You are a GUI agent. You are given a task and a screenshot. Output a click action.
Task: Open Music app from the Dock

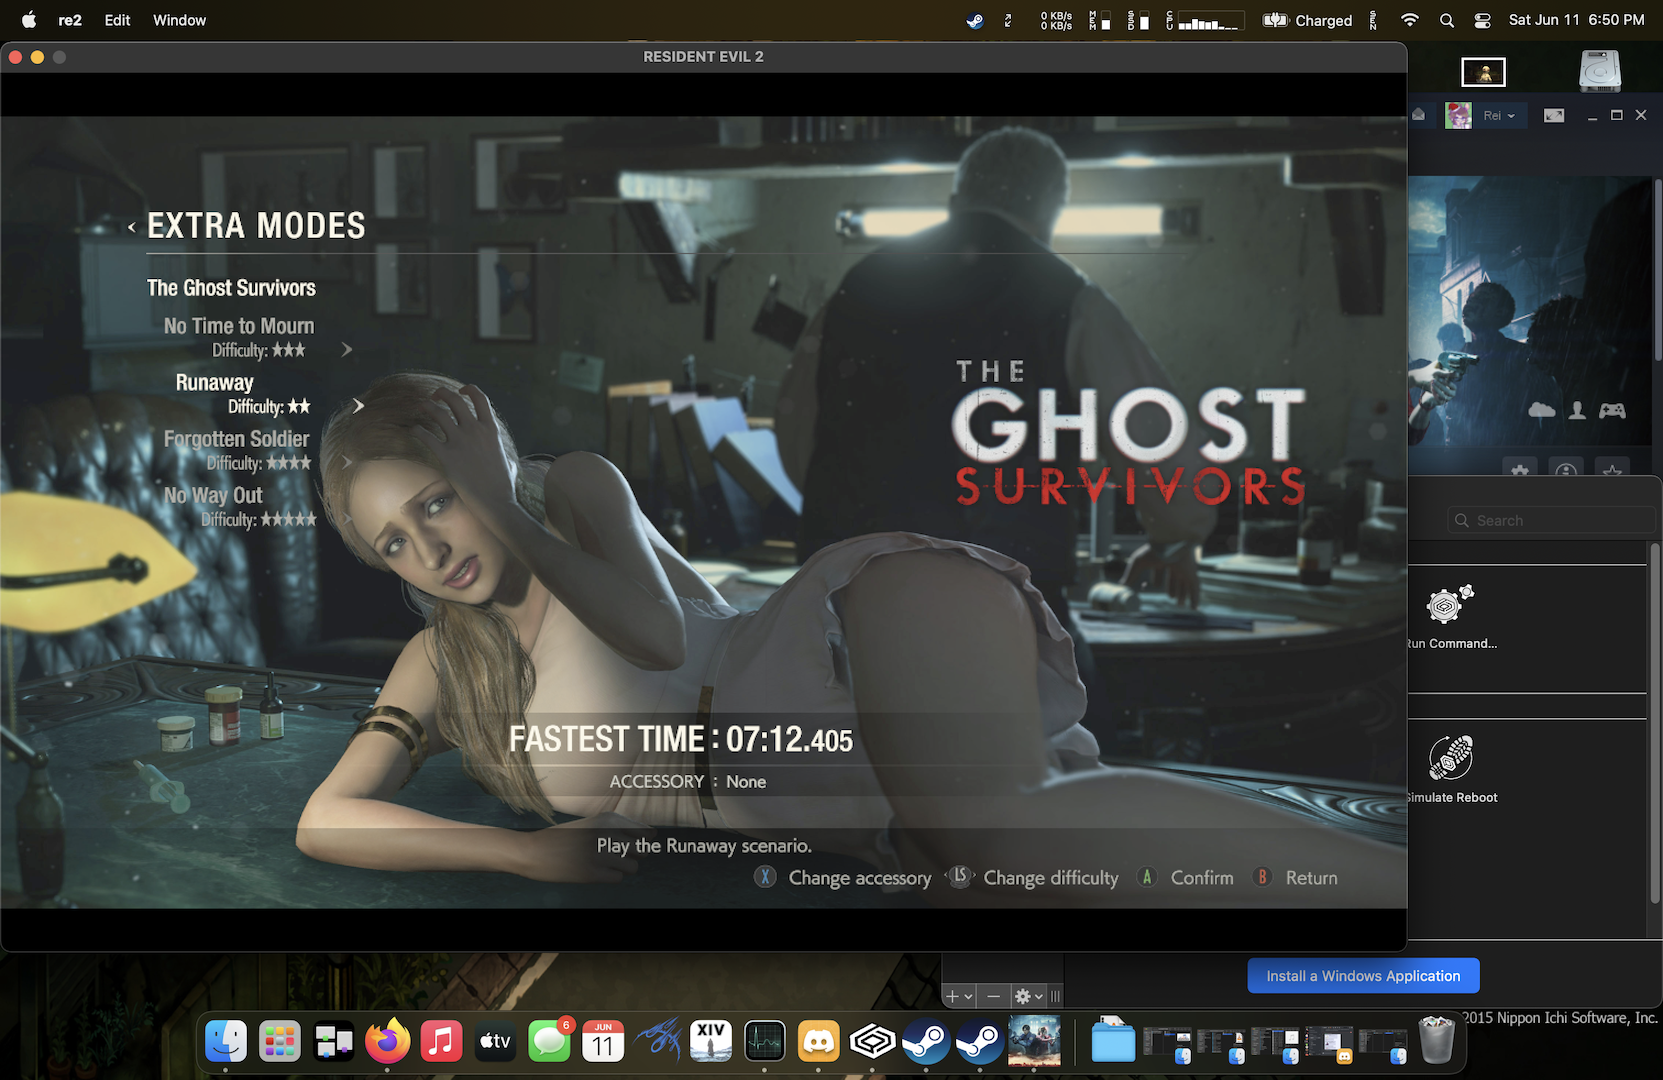point(441,1042)
